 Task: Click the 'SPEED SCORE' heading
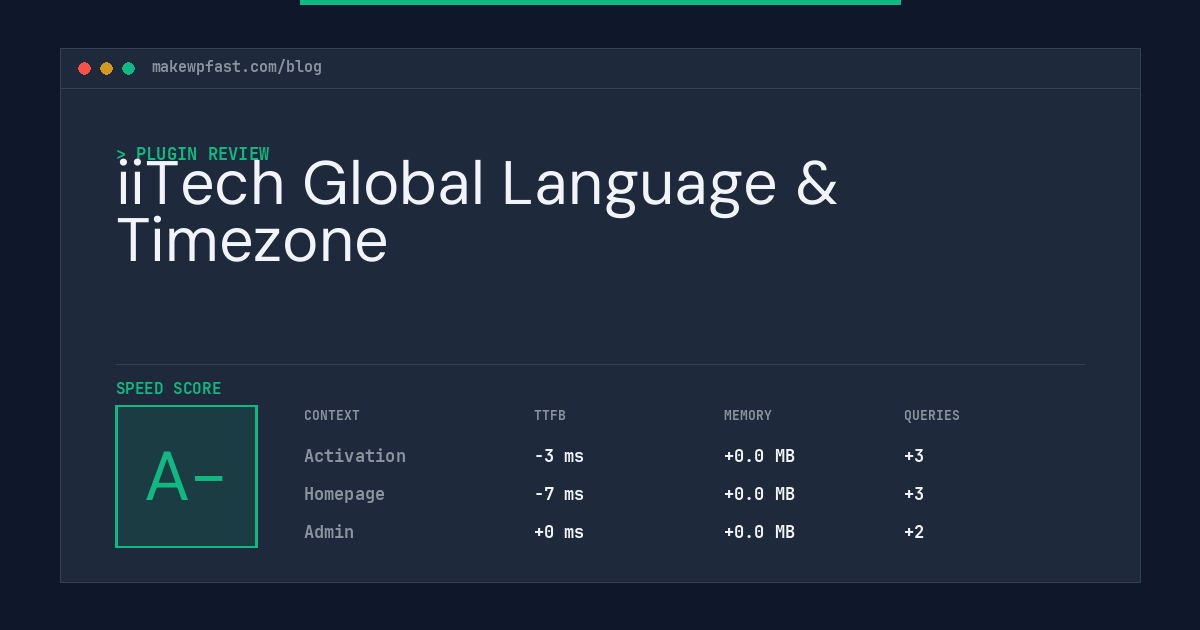169,389
